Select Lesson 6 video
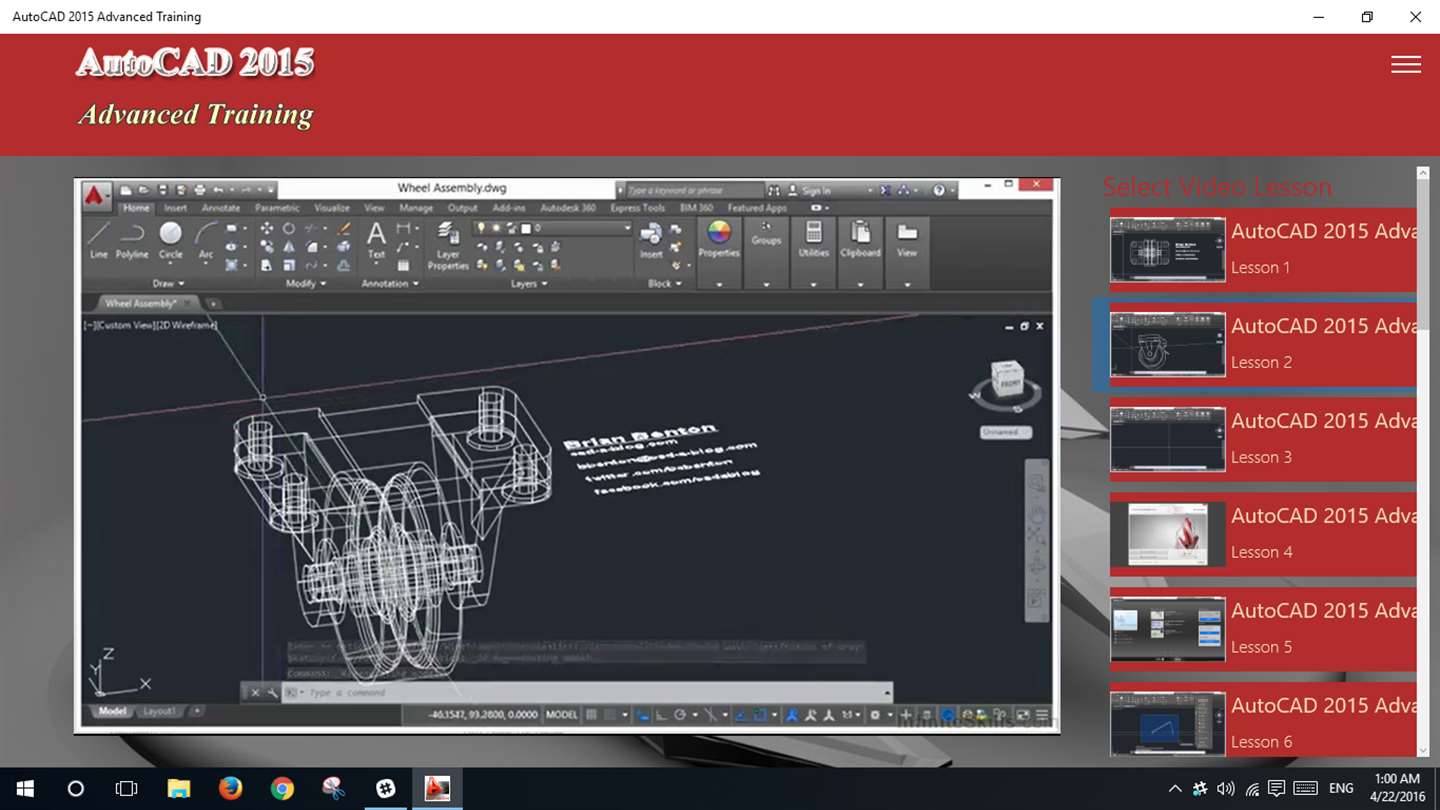 pyautogui.click(x=1263, y=720)
